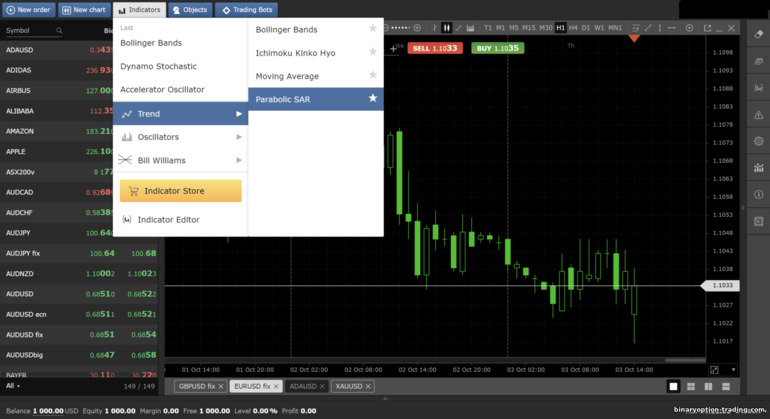Image resolution: width=770 pixels, height=419 pixels.
Task: Toggle favorite star for Parabolic SAR
Action: 373,98
